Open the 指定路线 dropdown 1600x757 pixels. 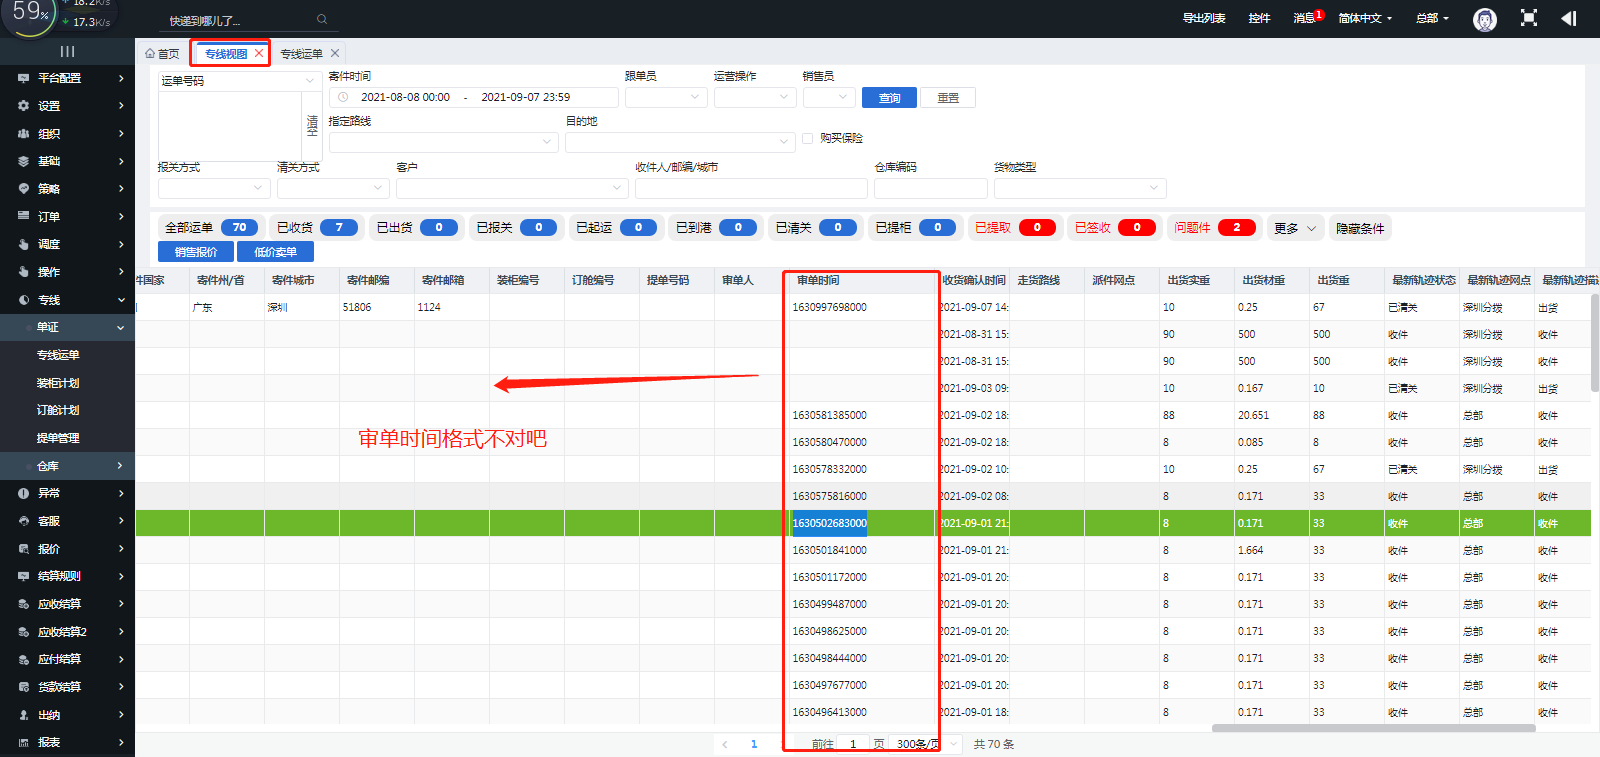pyautogui.click(x=443, y=142)
